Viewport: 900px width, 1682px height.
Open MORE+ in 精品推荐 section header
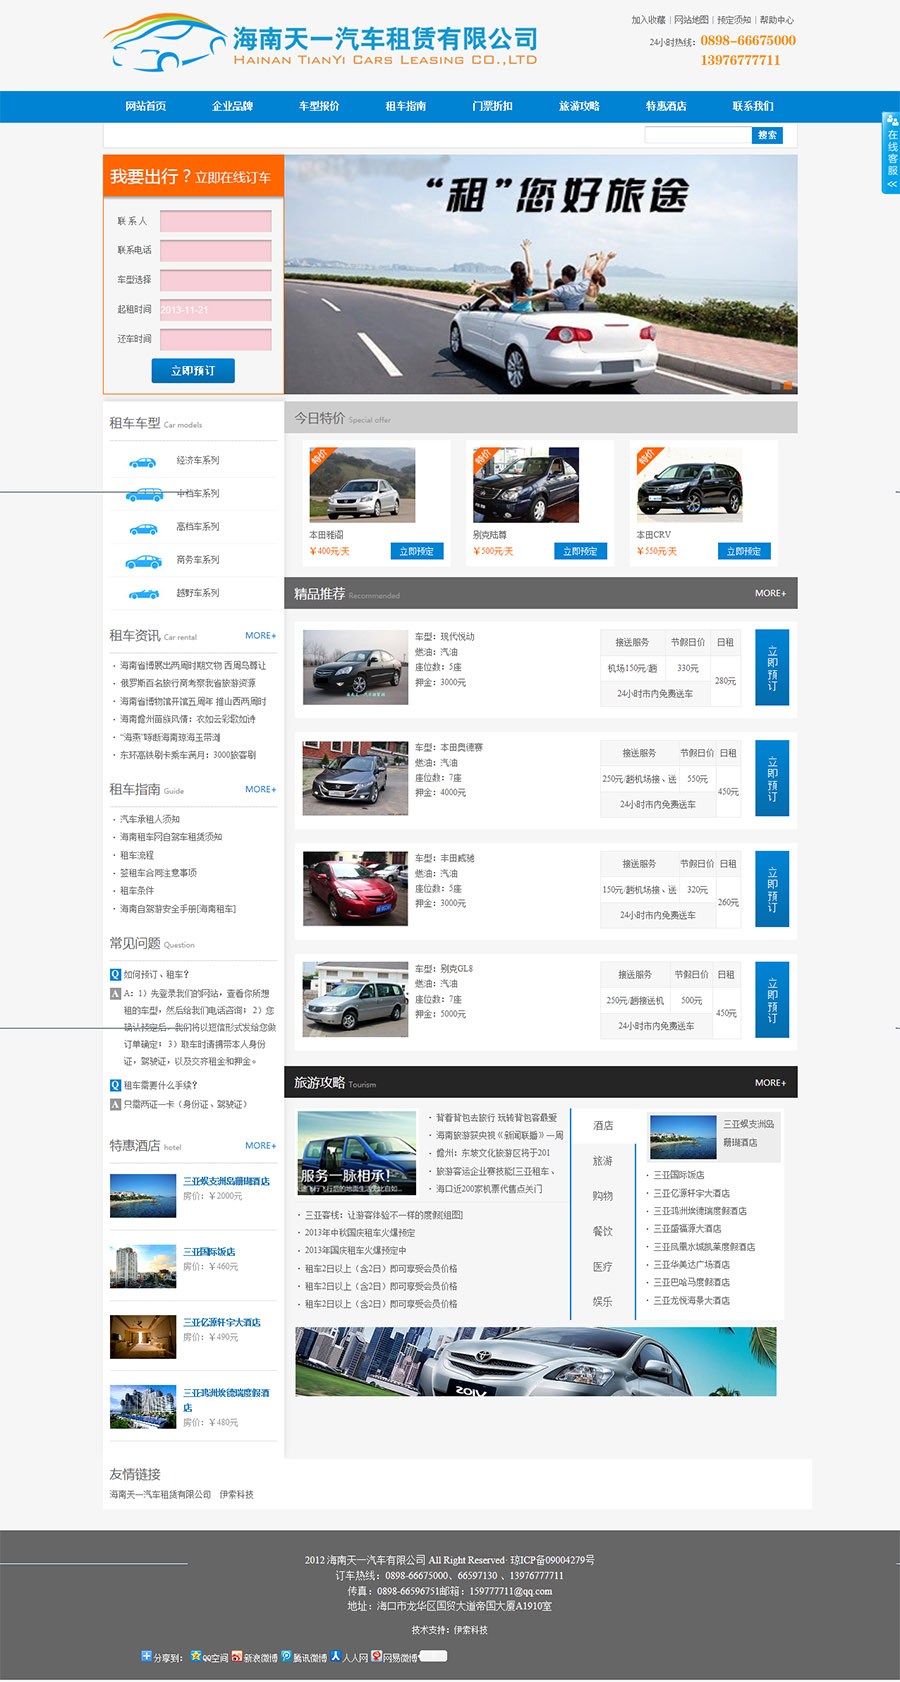[770, 593]
